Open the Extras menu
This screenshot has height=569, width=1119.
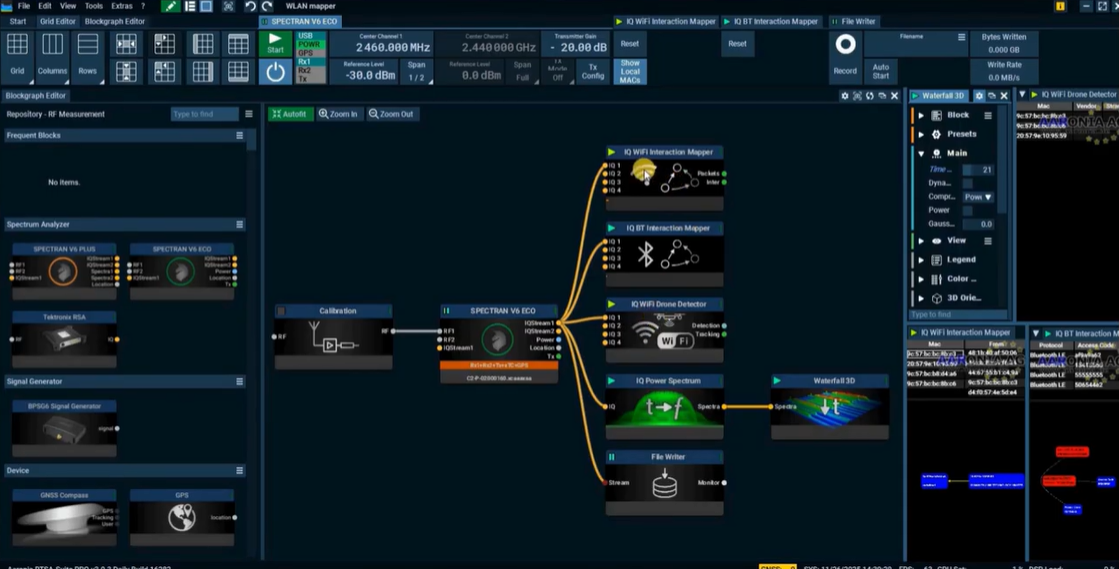click(121, 6)
